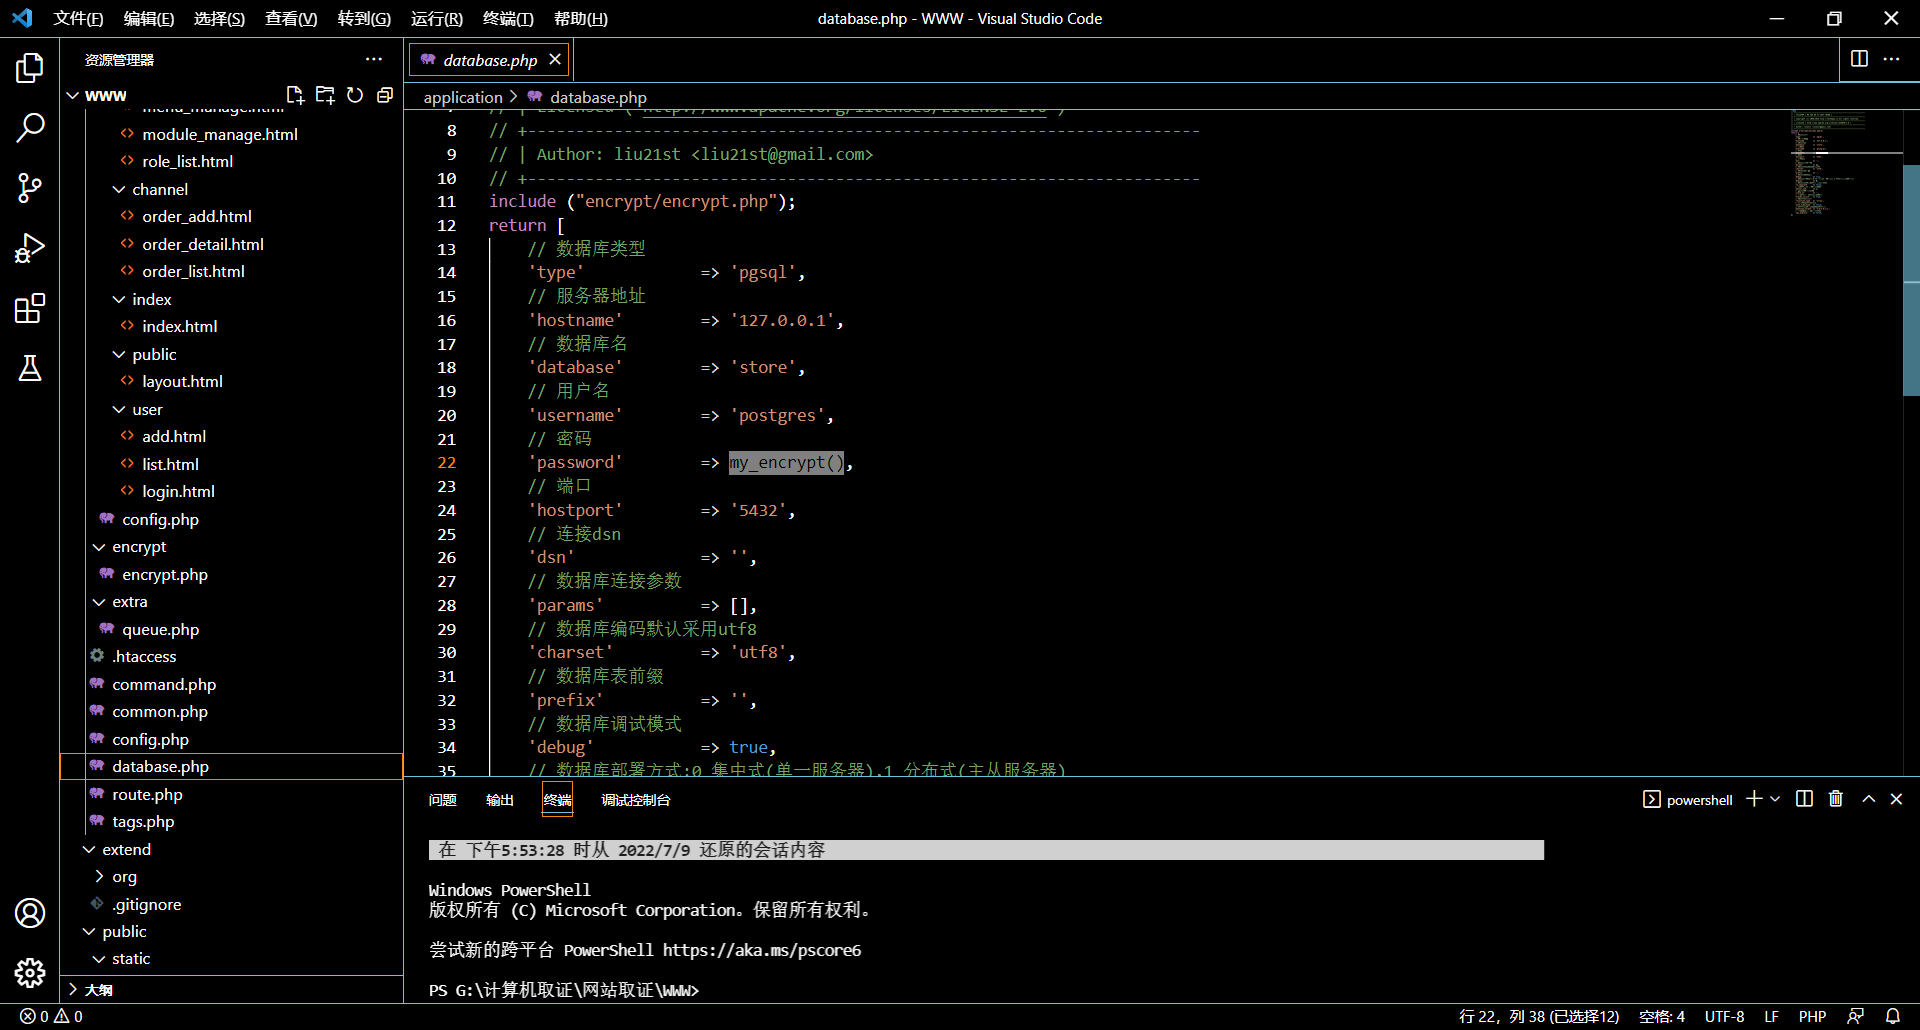Click application in the breadcrumb

point(462,97)
